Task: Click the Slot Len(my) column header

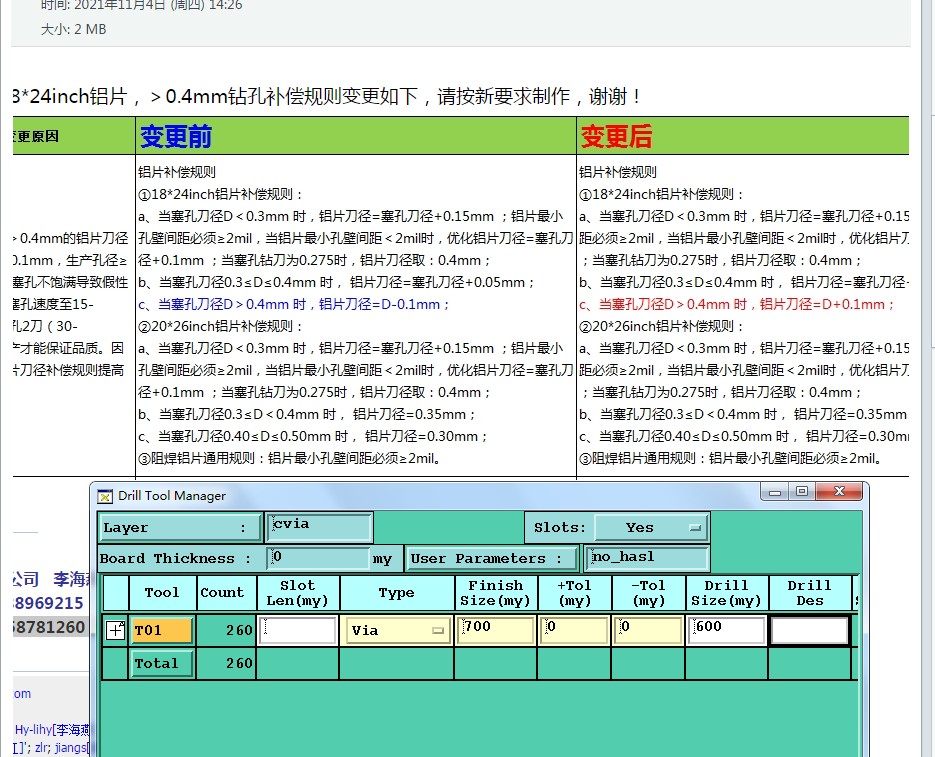Action: (x=298, y=593)
